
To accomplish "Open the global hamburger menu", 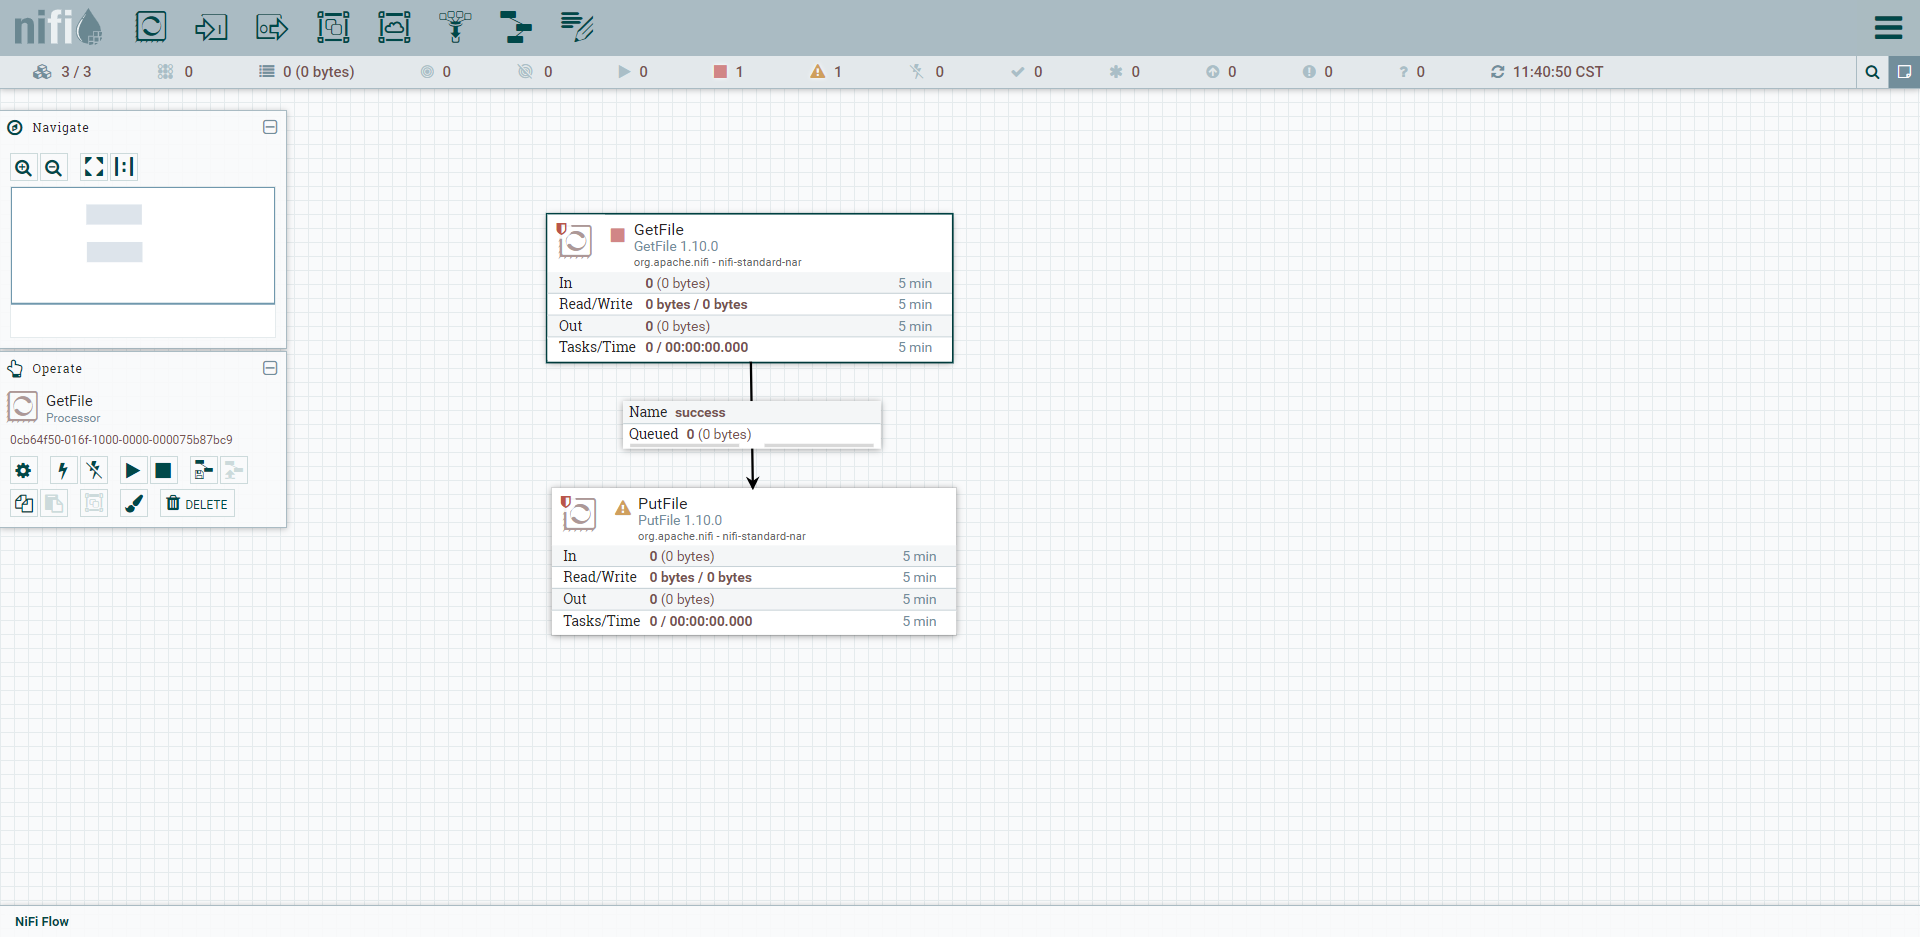I will pyautogui.click(x=1888, y=27).
